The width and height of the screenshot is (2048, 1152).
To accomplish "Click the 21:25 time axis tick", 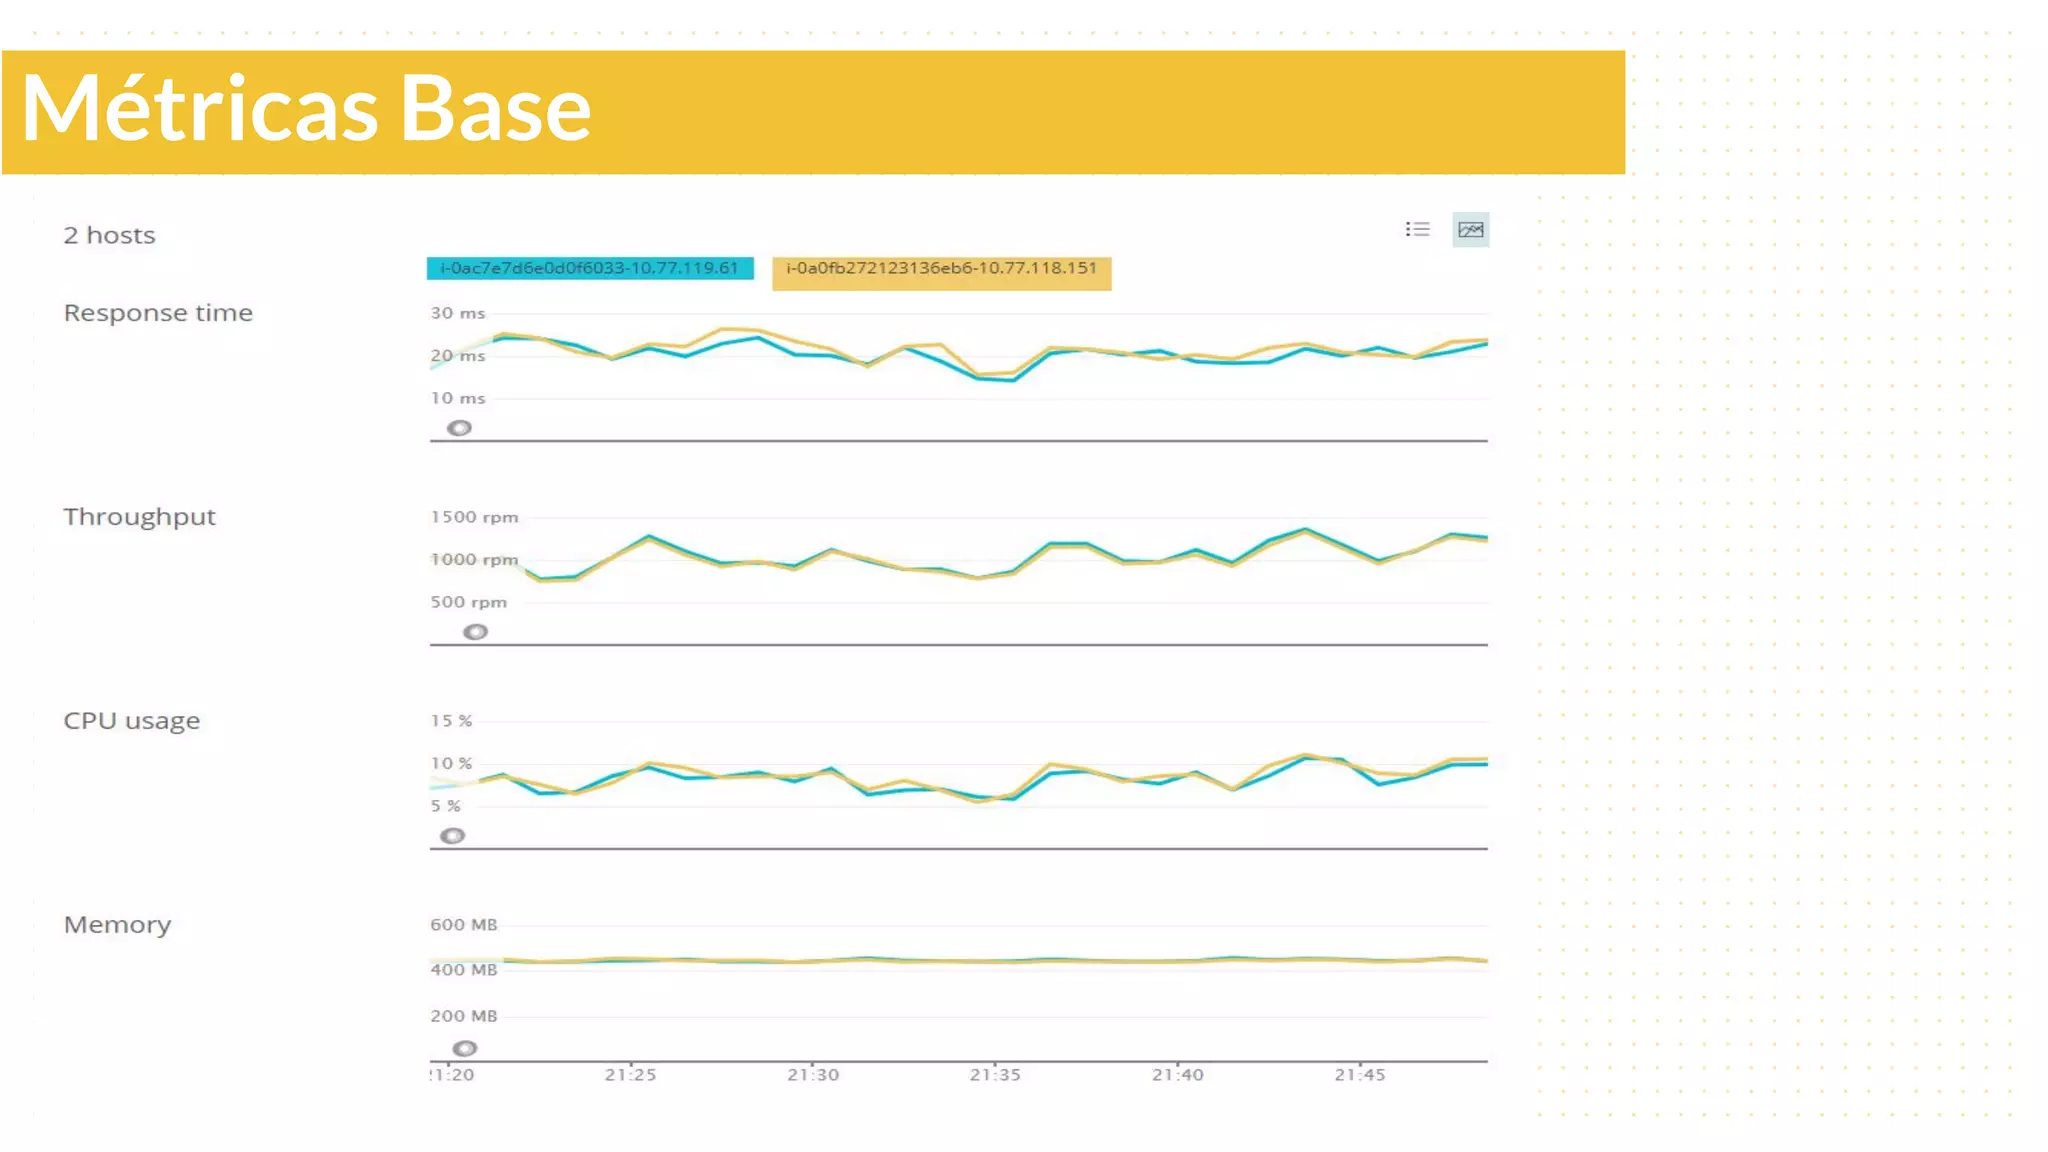I will click(630, 1075).
